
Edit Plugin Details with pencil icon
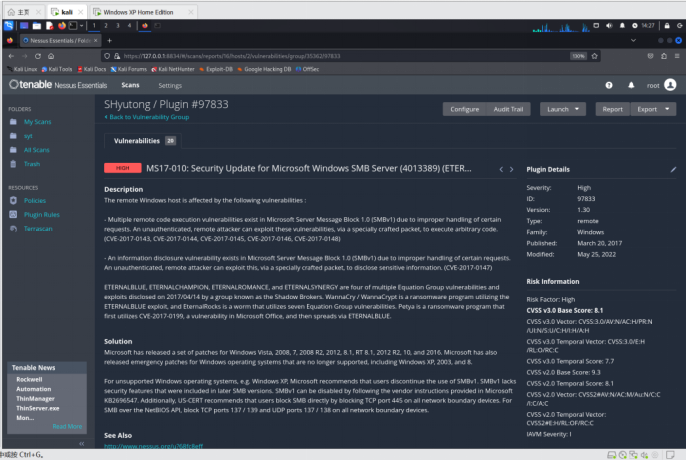pyautogui.click(x=673, y=170)
